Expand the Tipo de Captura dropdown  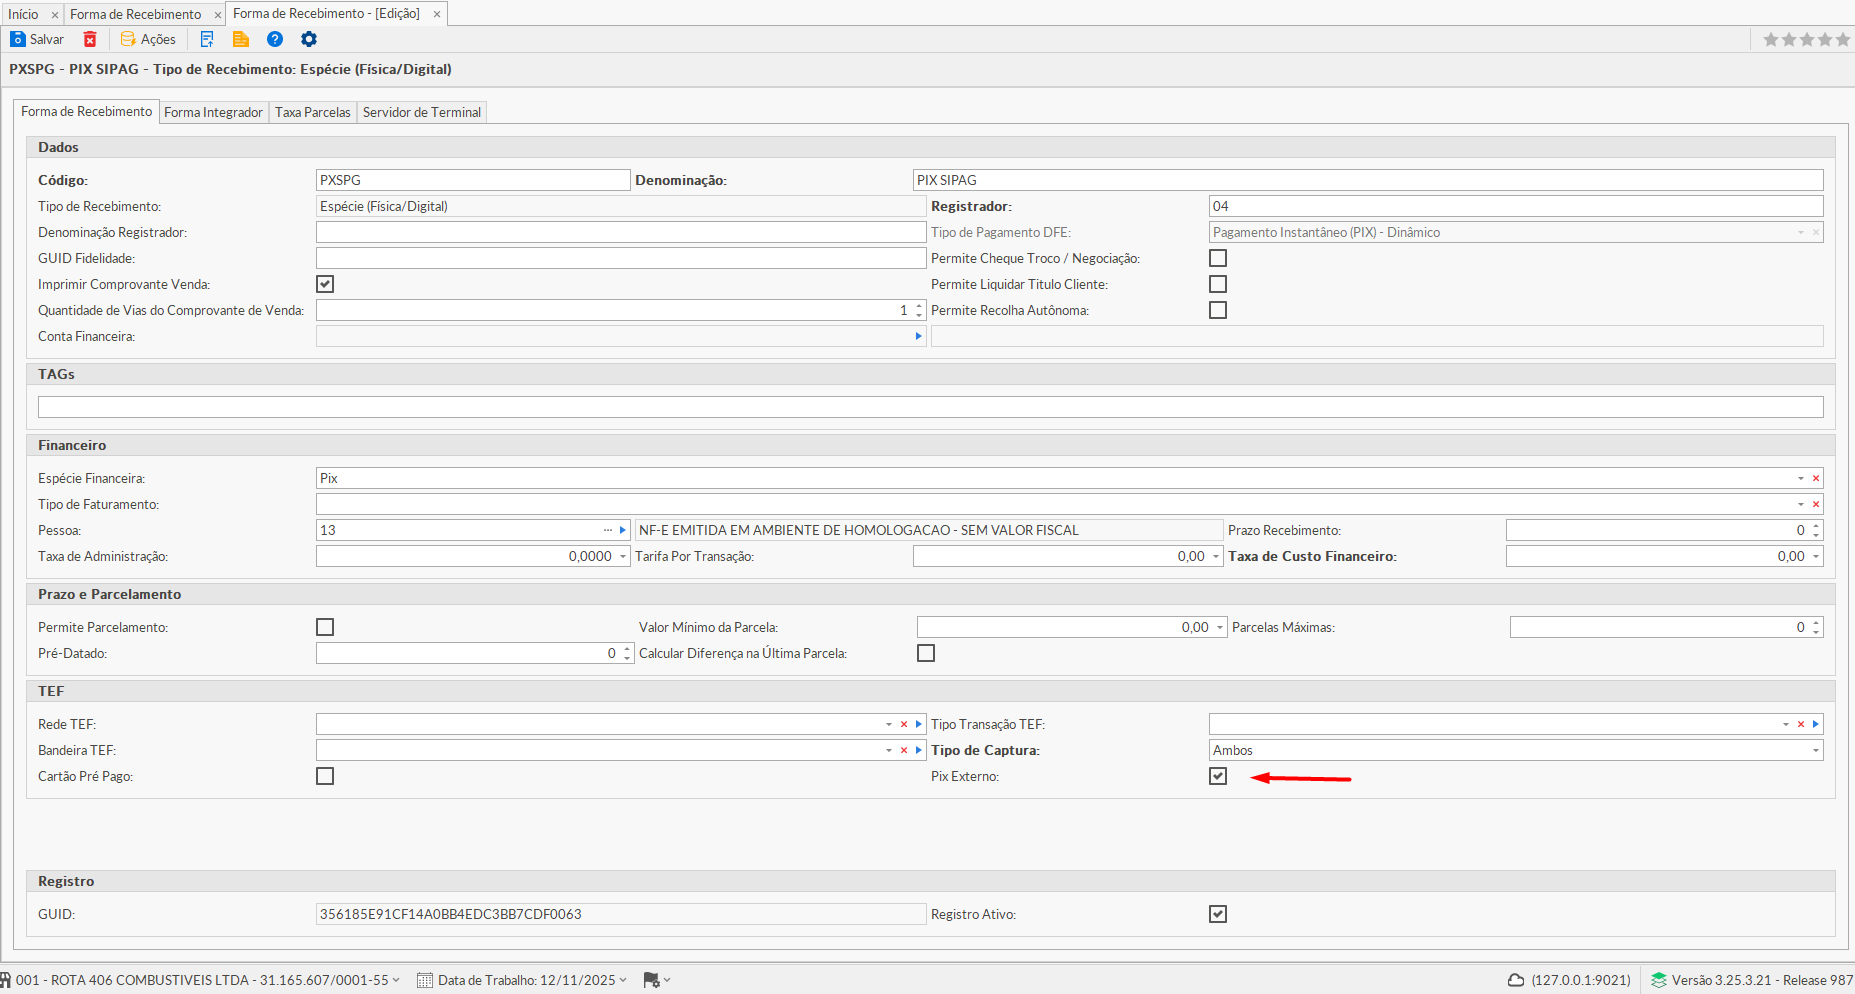coord(1815,750)
